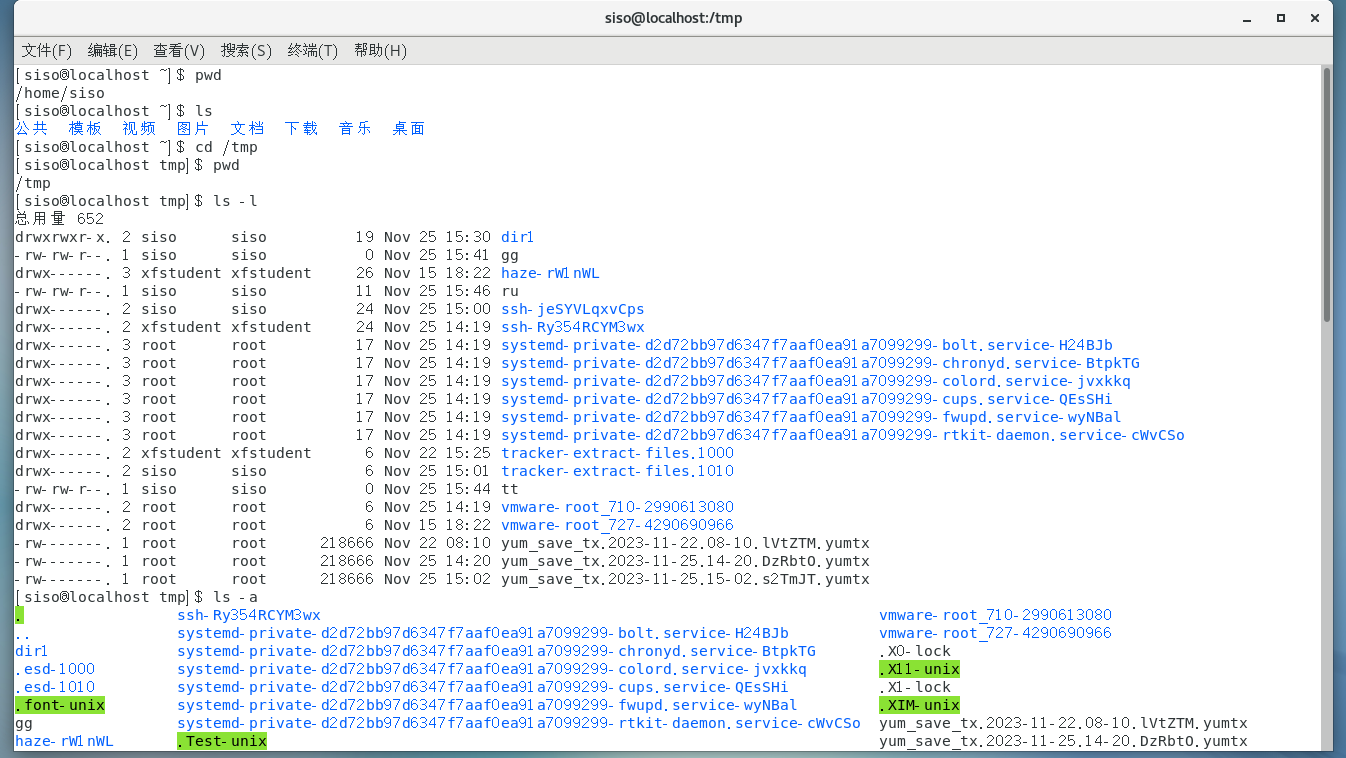Click tracker-extract-files.1000 directory name
The image size is (1346, 758).
[x=618, y=453]
